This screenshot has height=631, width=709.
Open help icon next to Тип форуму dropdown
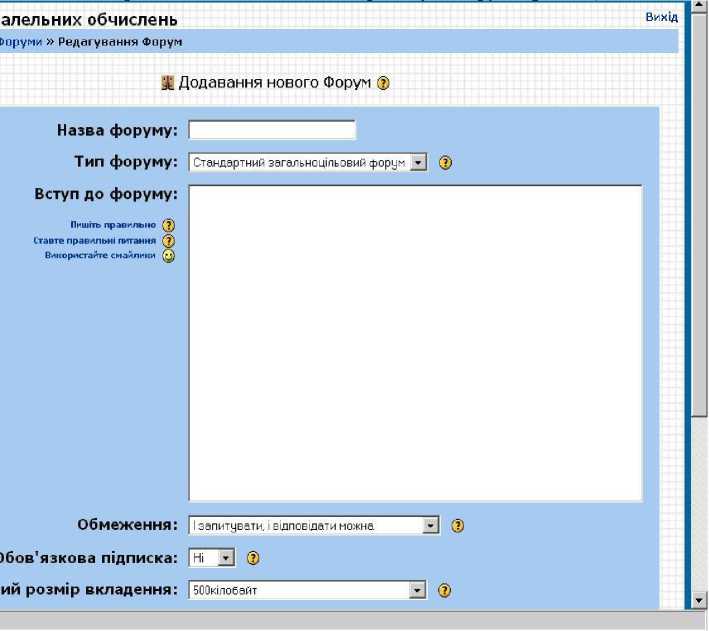(445, 162)
